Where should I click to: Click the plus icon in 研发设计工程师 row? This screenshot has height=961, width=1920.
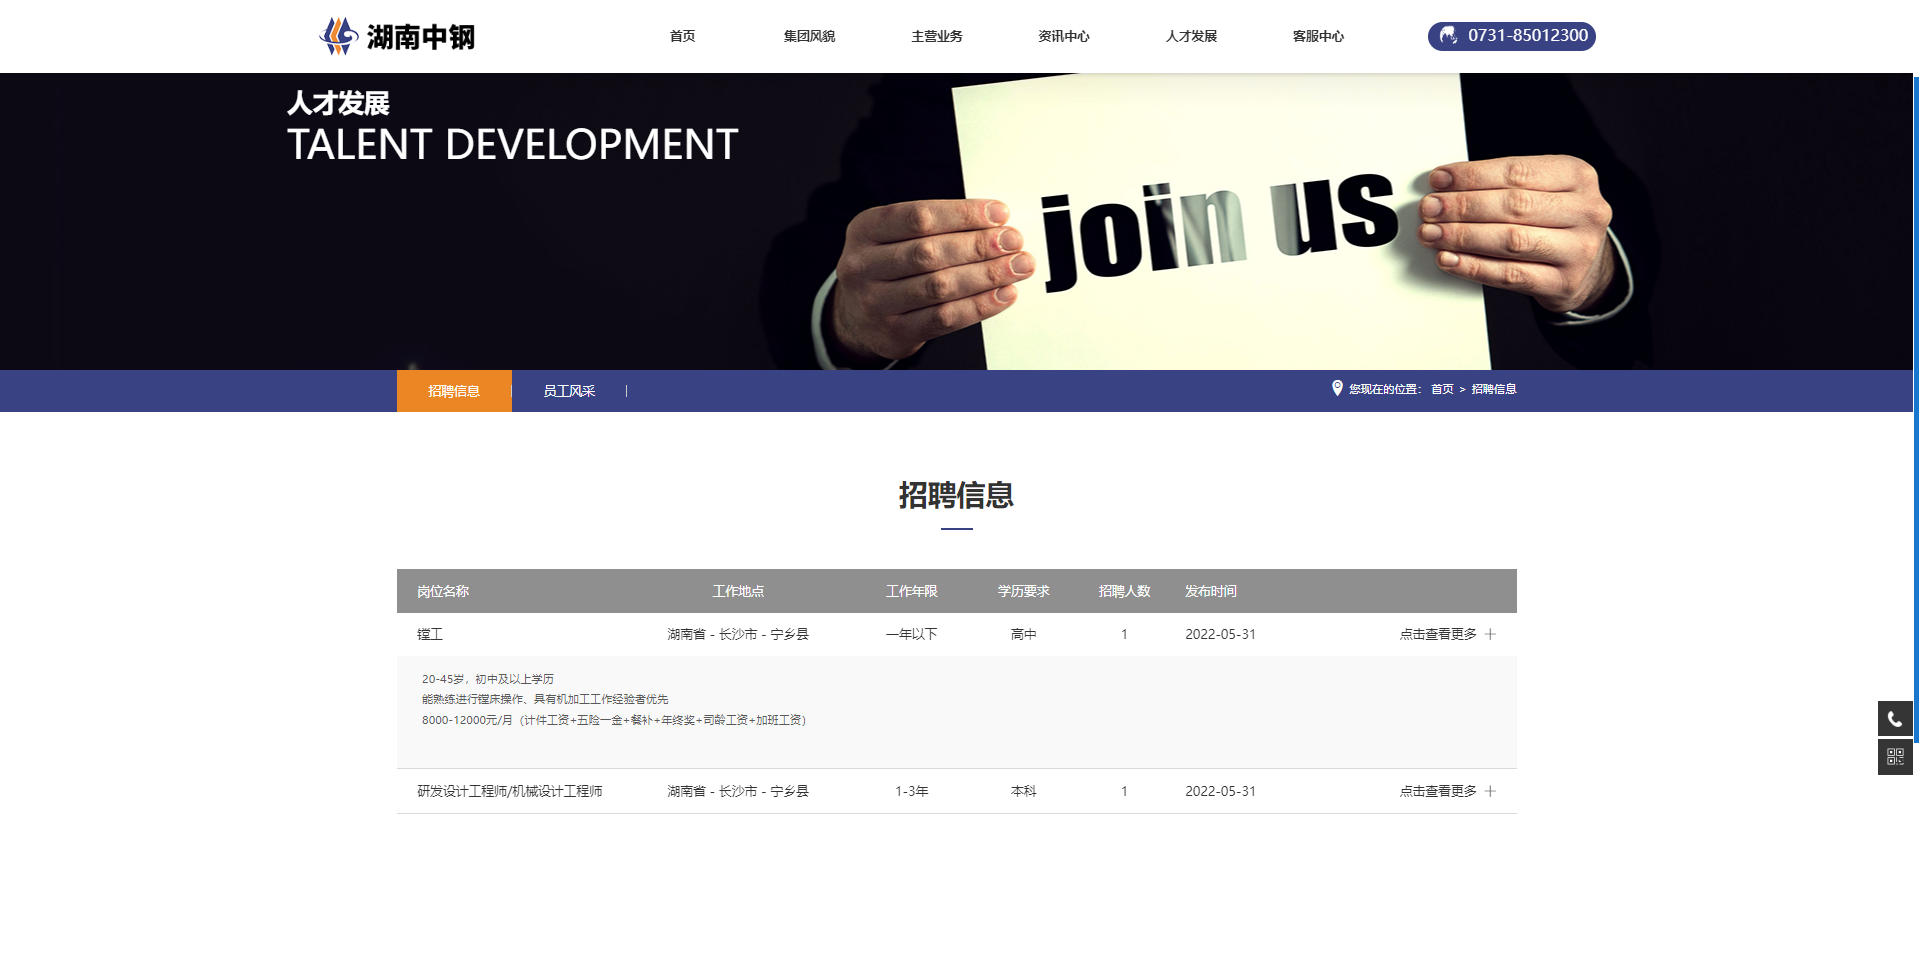tap(1490, 791)
